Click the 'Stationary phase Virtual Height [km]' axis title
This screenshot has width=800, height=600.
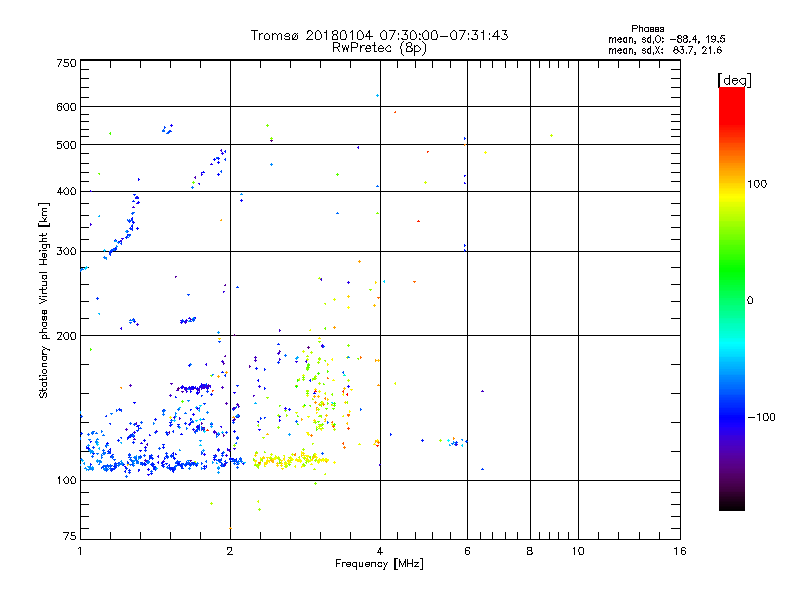coord(44,300)
